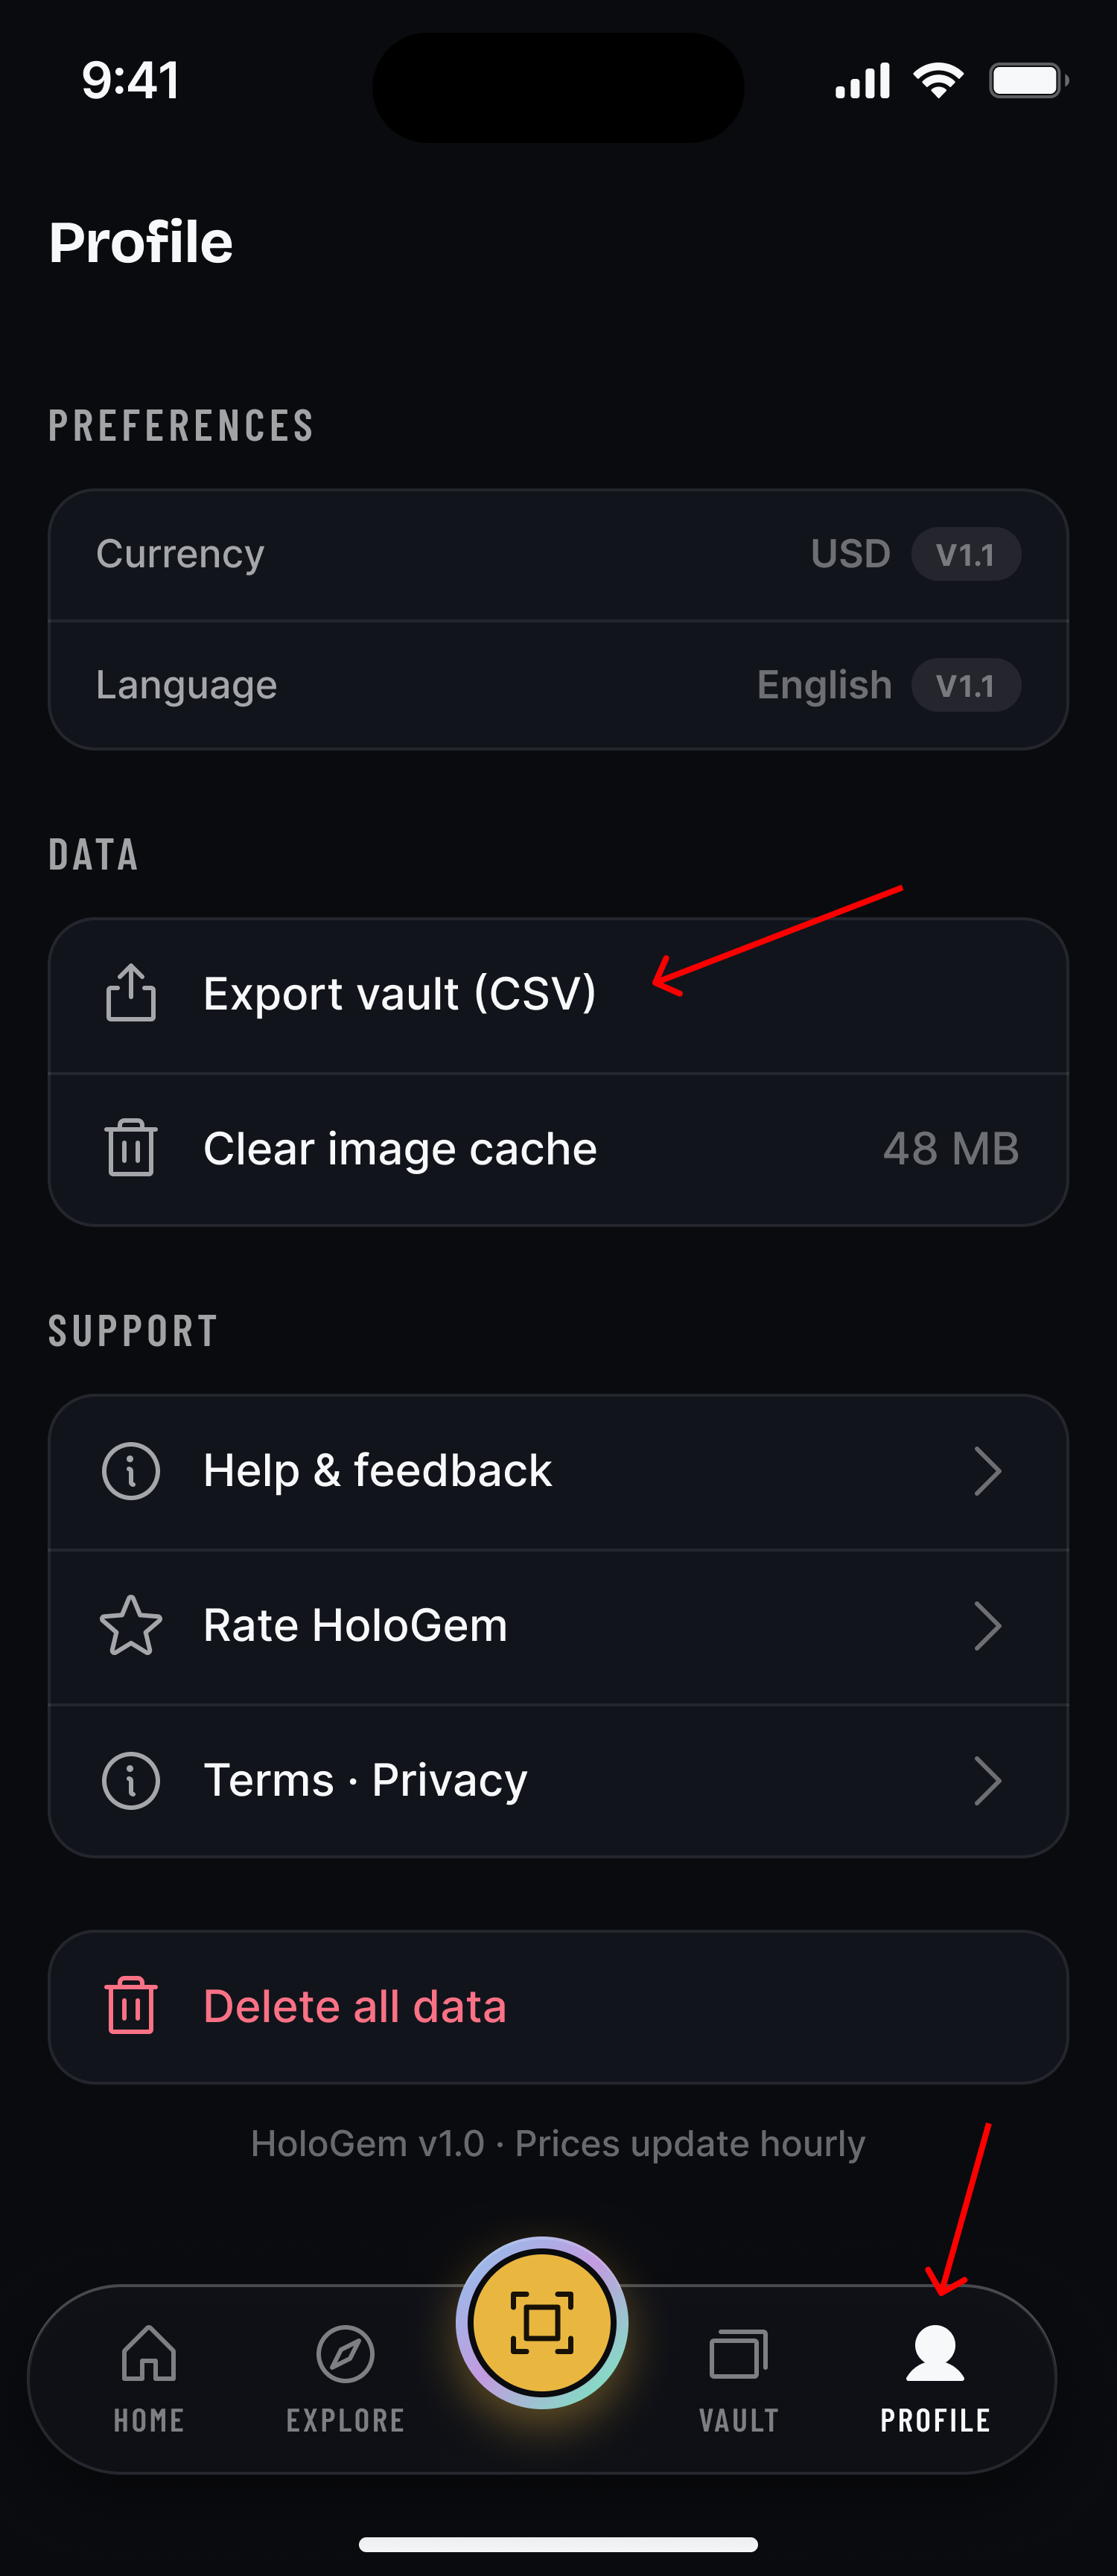Select the Profile tab

pyautogui.click(x=935, y=2379)
